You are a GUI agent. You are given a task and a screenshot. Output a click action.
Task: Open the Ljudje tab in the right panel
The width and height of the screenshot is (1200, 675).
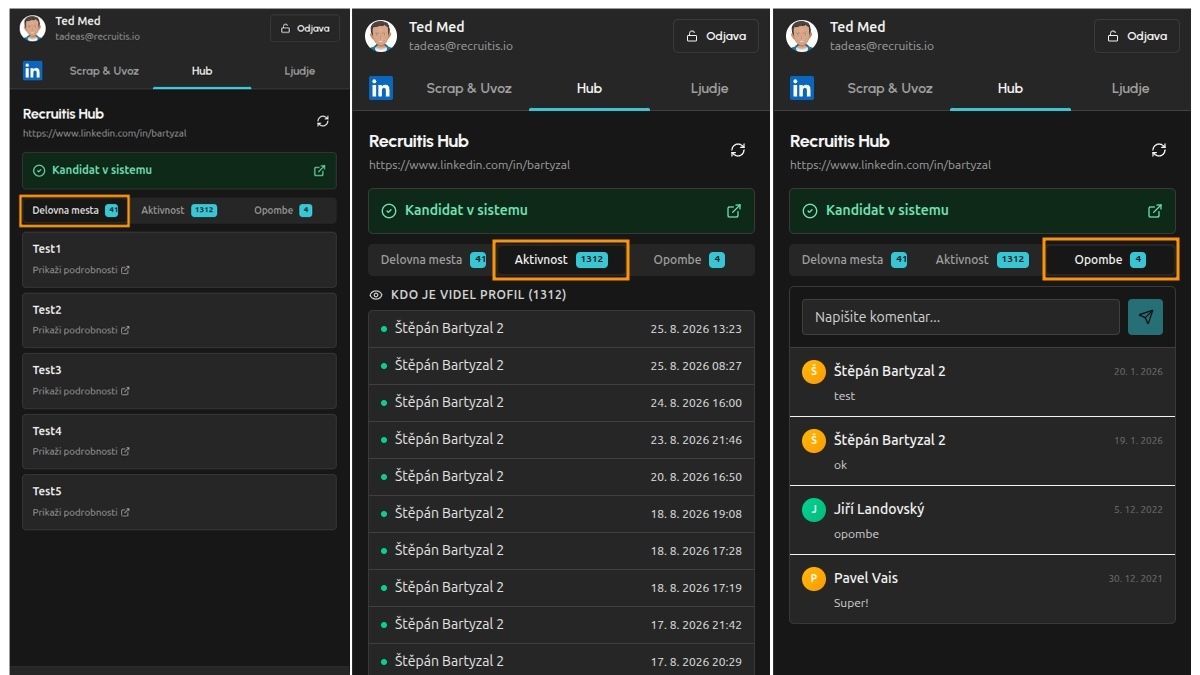click(x=1130, y=88)
